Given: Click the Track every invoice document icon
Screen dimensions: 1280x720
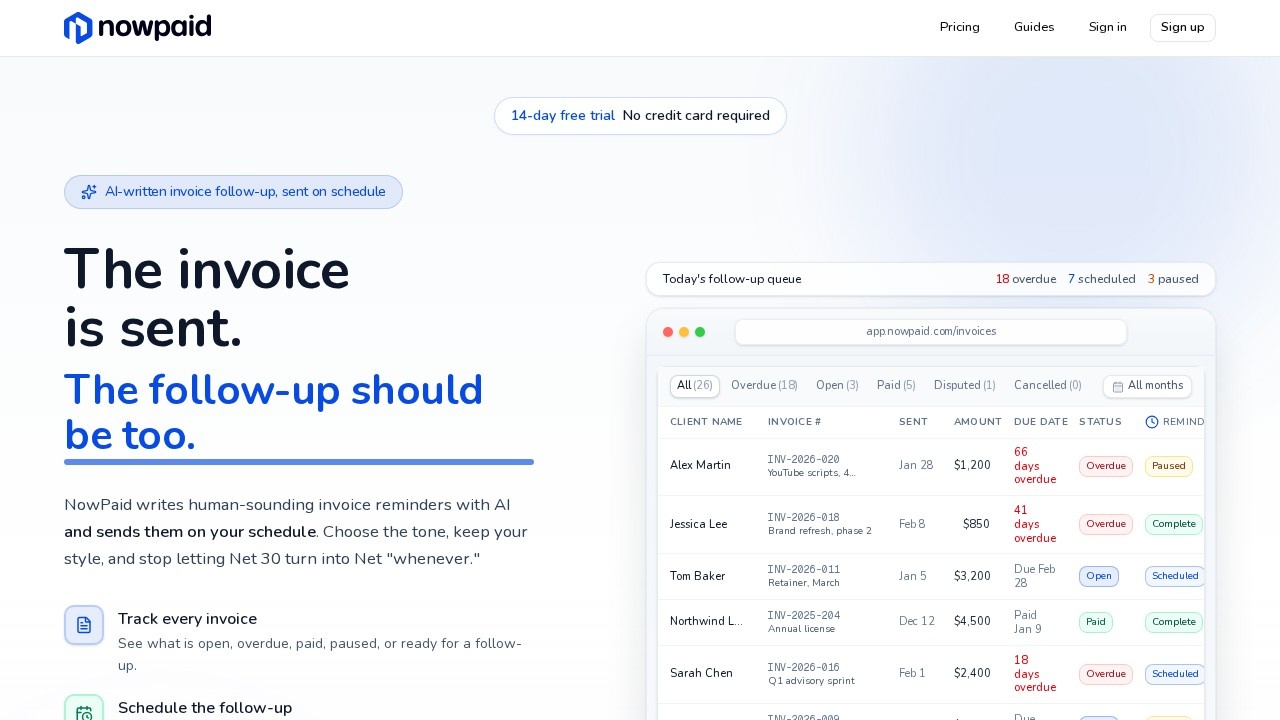Looking at the screenshot, I should tap(84, 625).
